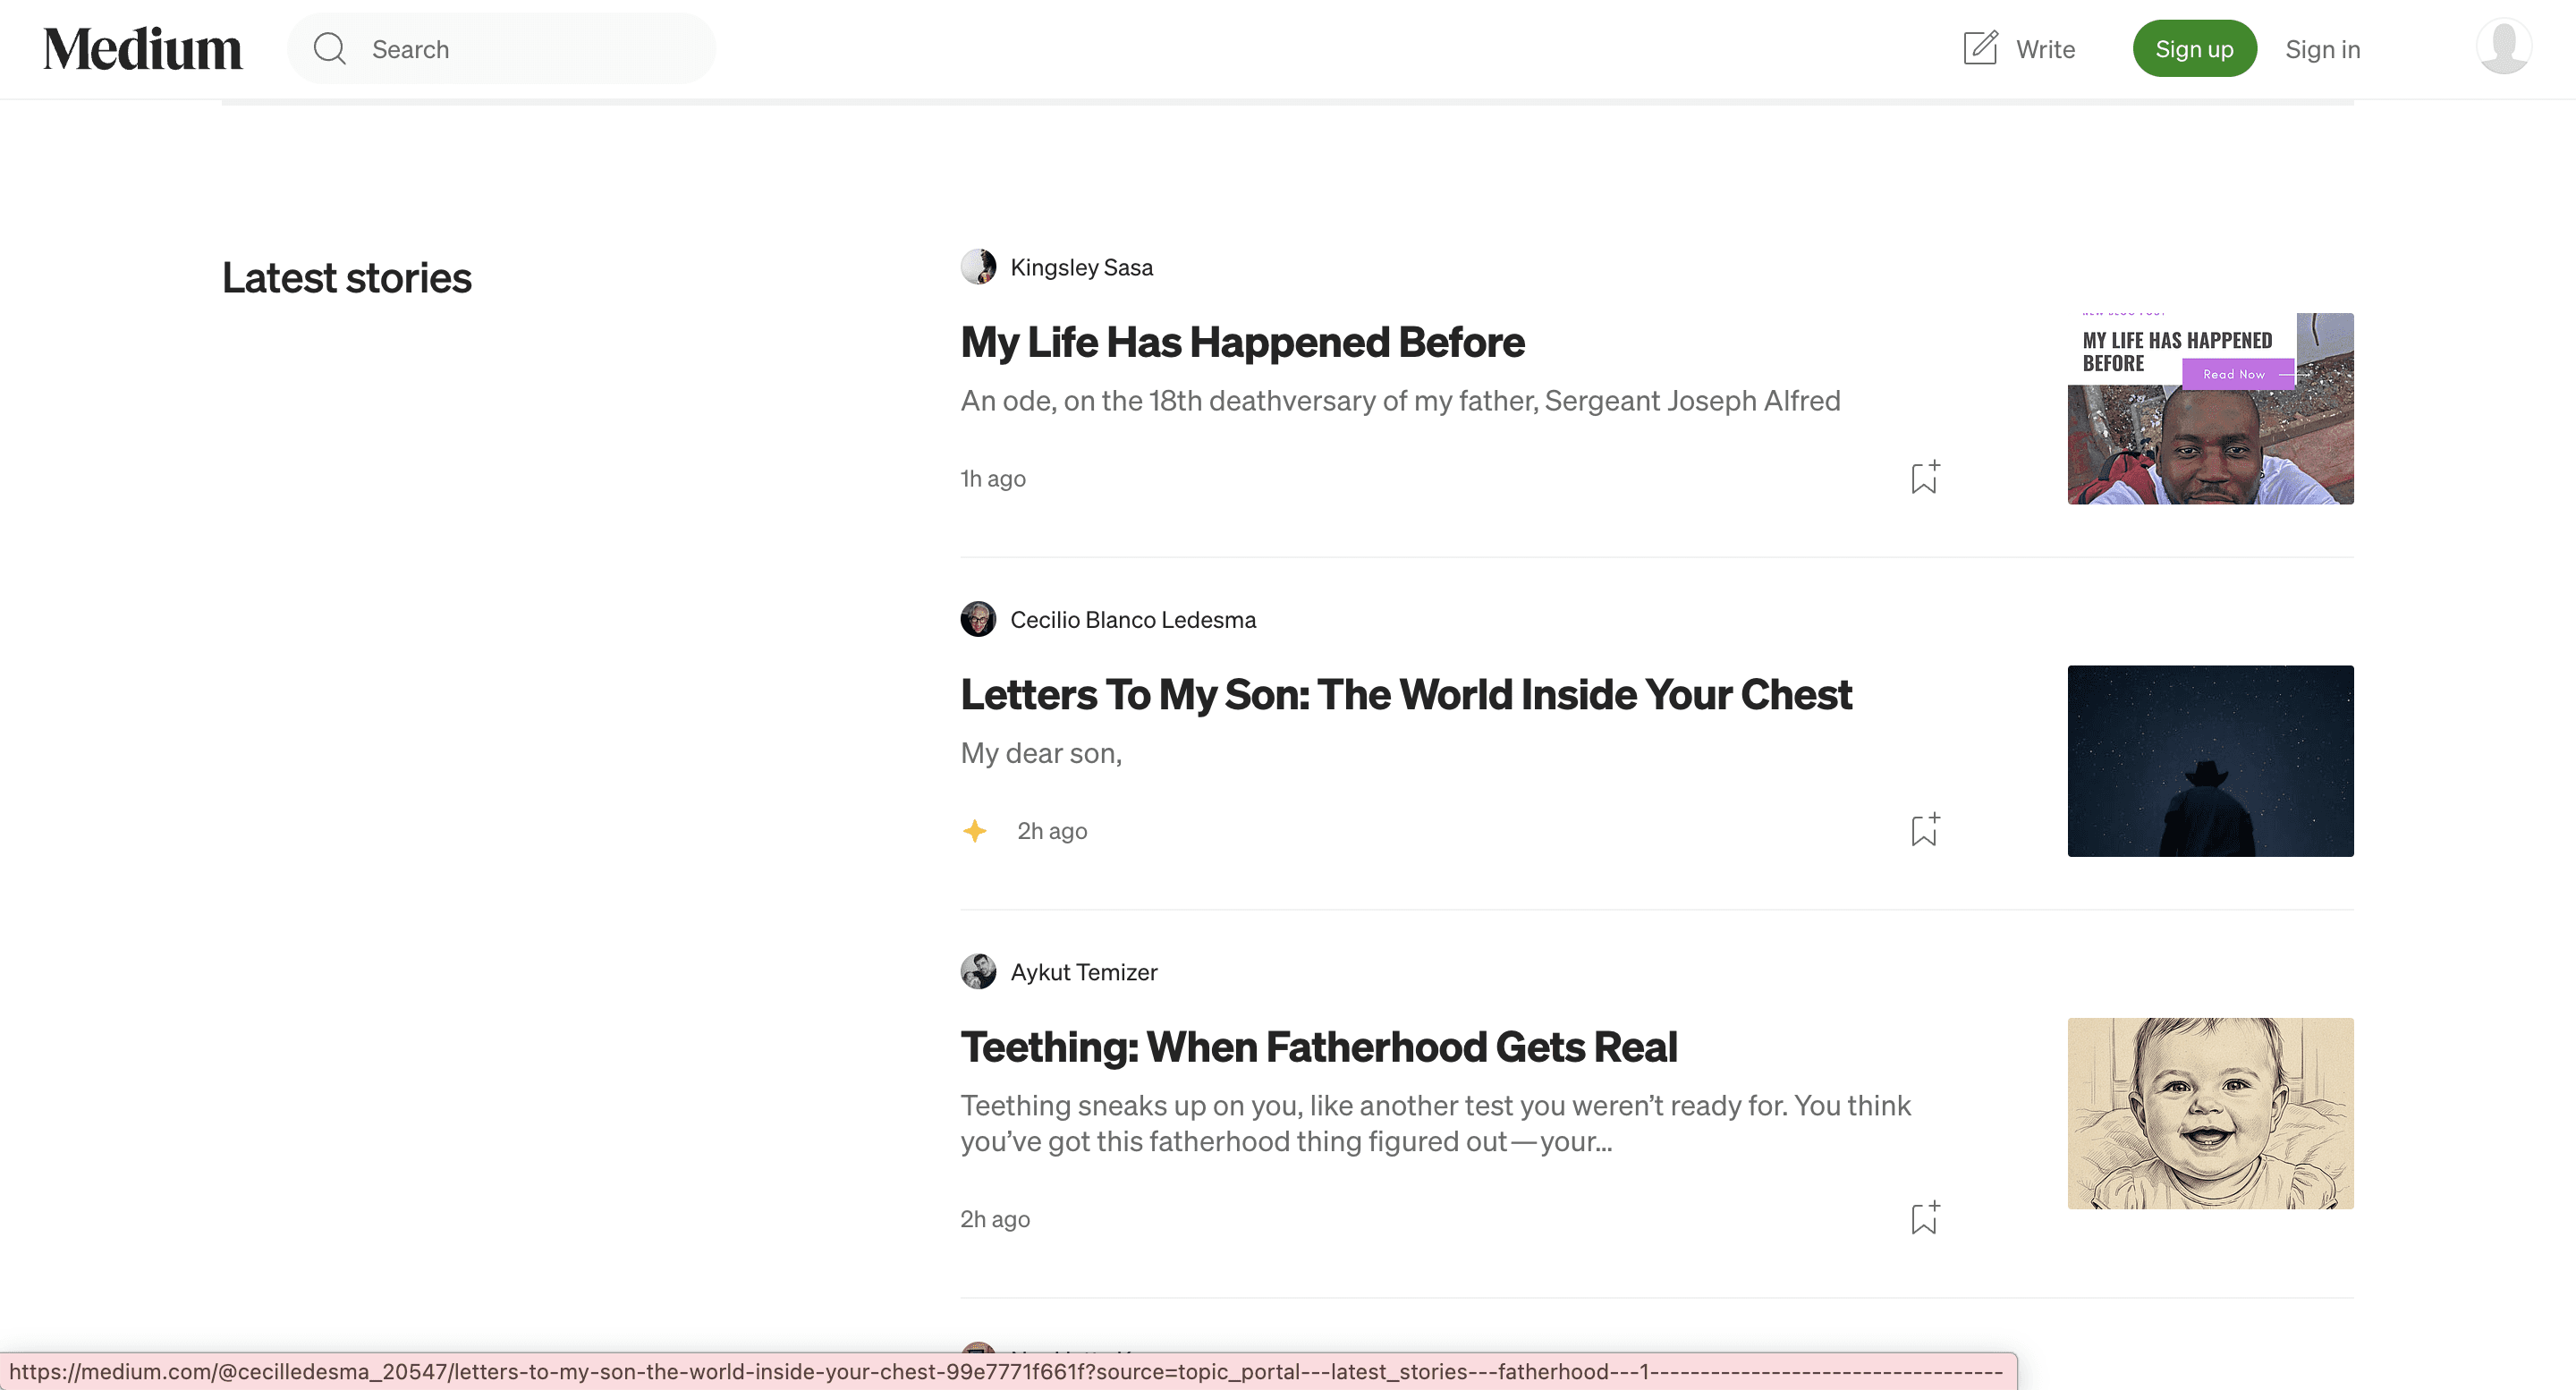
Task: Click Aykut Temizer's profile photo
Action: [x=979, y=971]
